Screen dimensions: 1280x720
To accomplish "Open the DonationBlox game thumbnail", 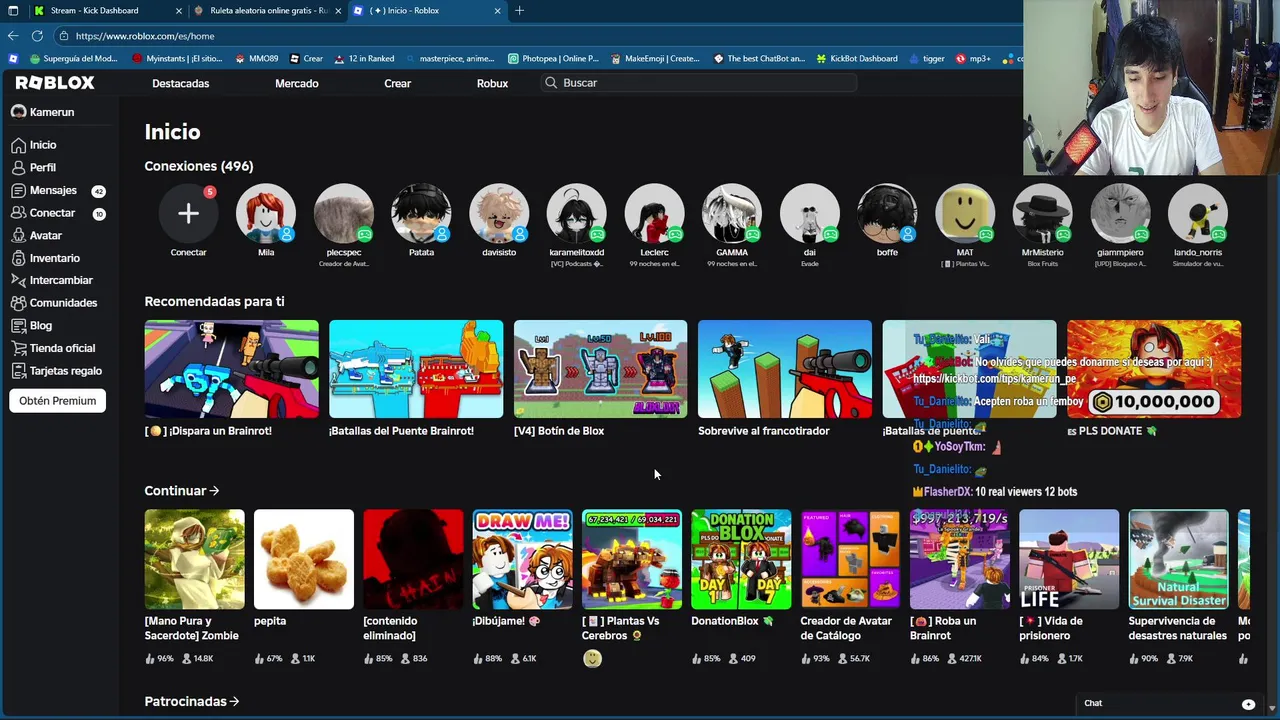I will (741, 559).
